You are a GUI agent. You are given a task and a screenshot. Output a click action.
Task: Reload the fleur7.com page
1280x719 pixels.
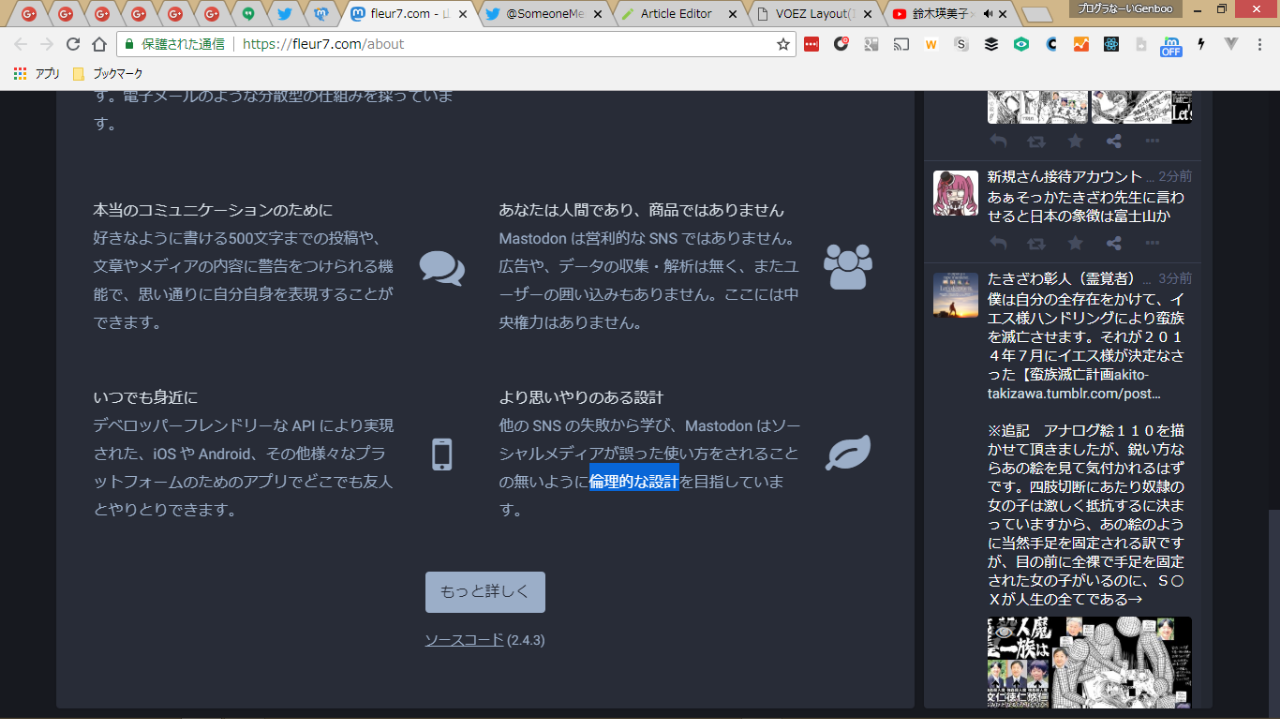click(x=73, y=44)
